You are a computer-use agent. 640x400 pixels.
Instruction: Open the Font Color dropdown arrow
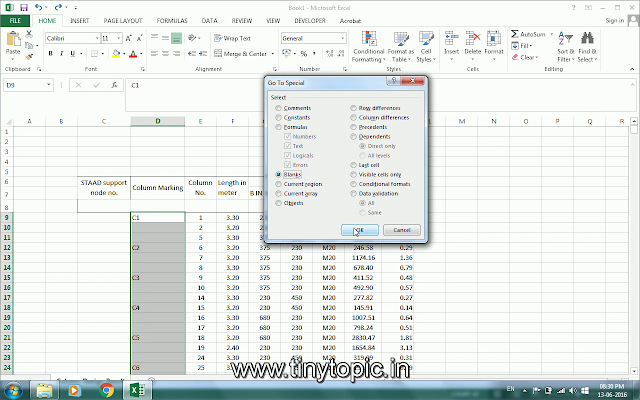(x=141, y=53)
